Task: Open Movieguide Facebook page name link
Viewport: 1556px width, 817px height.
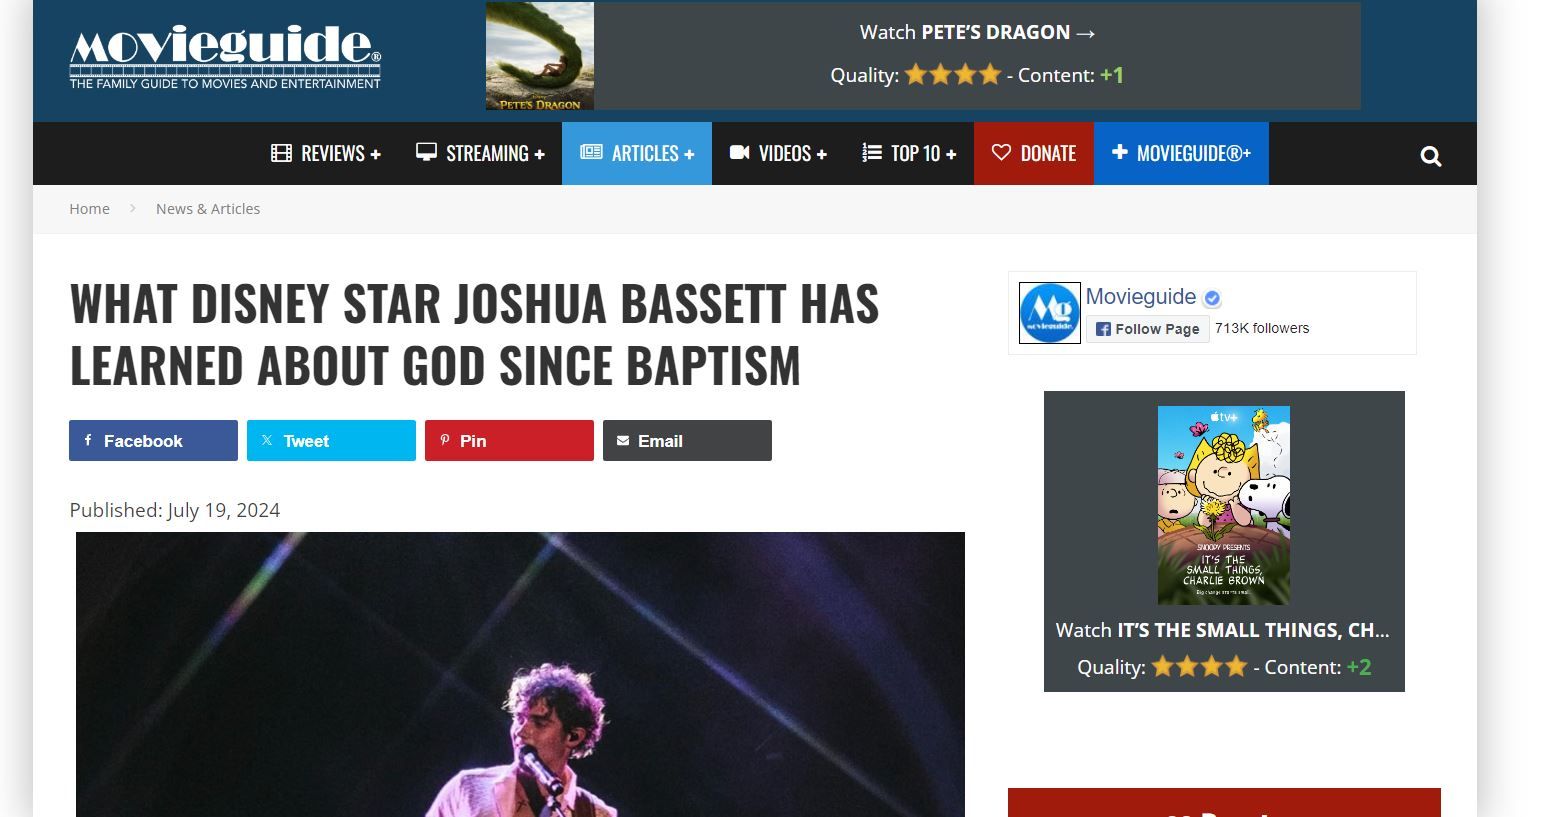Action: pos(1140,297)
